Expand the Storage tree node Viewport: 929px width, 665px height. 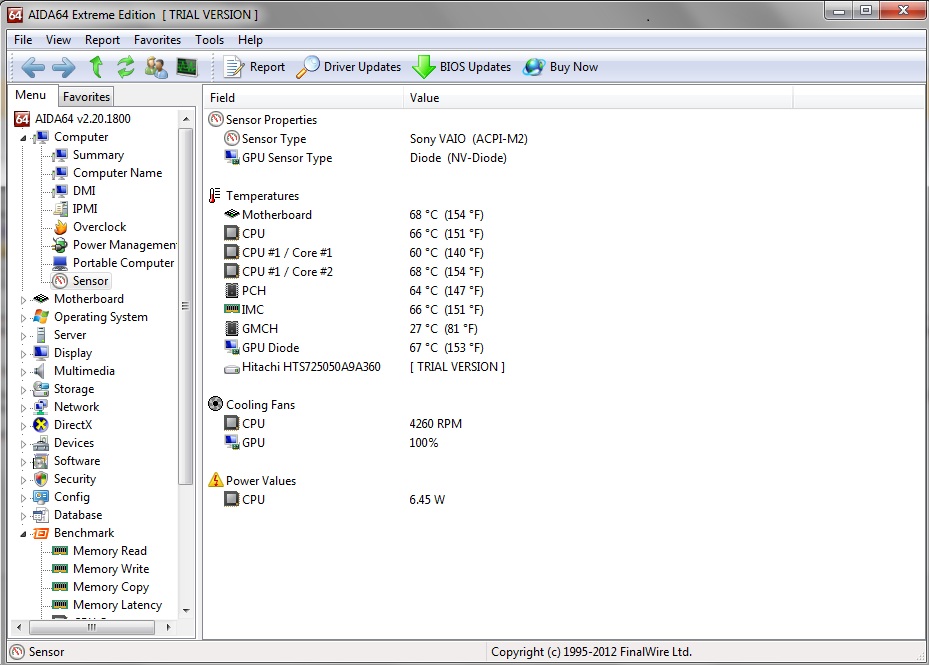pyautogui.click(x=23, y=390)
